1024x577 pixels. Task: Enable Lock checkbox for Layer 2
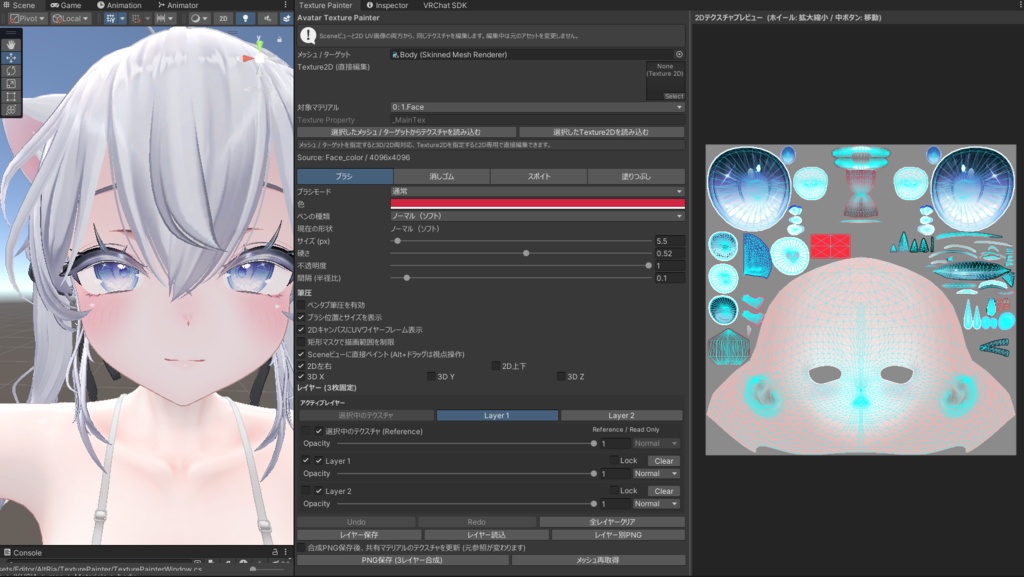614,490
